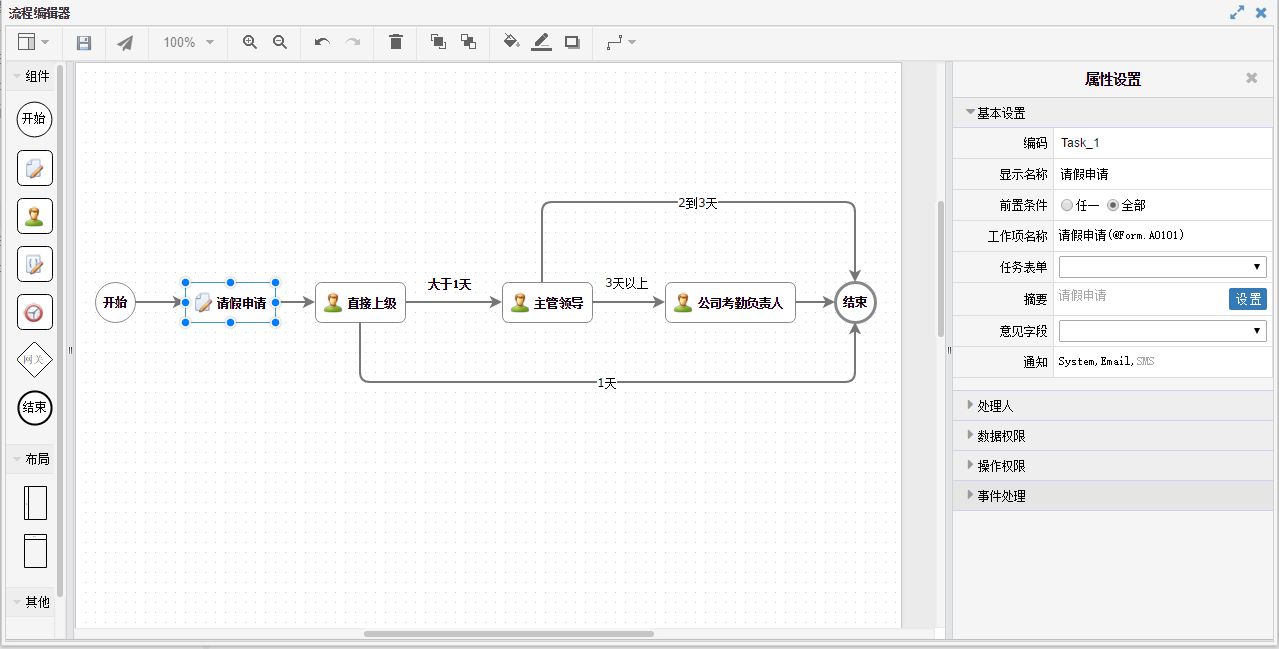This screenshot has width=1279, height=649.
Task: Click the save icon in toolbar
Action: [x=84, y=43]
